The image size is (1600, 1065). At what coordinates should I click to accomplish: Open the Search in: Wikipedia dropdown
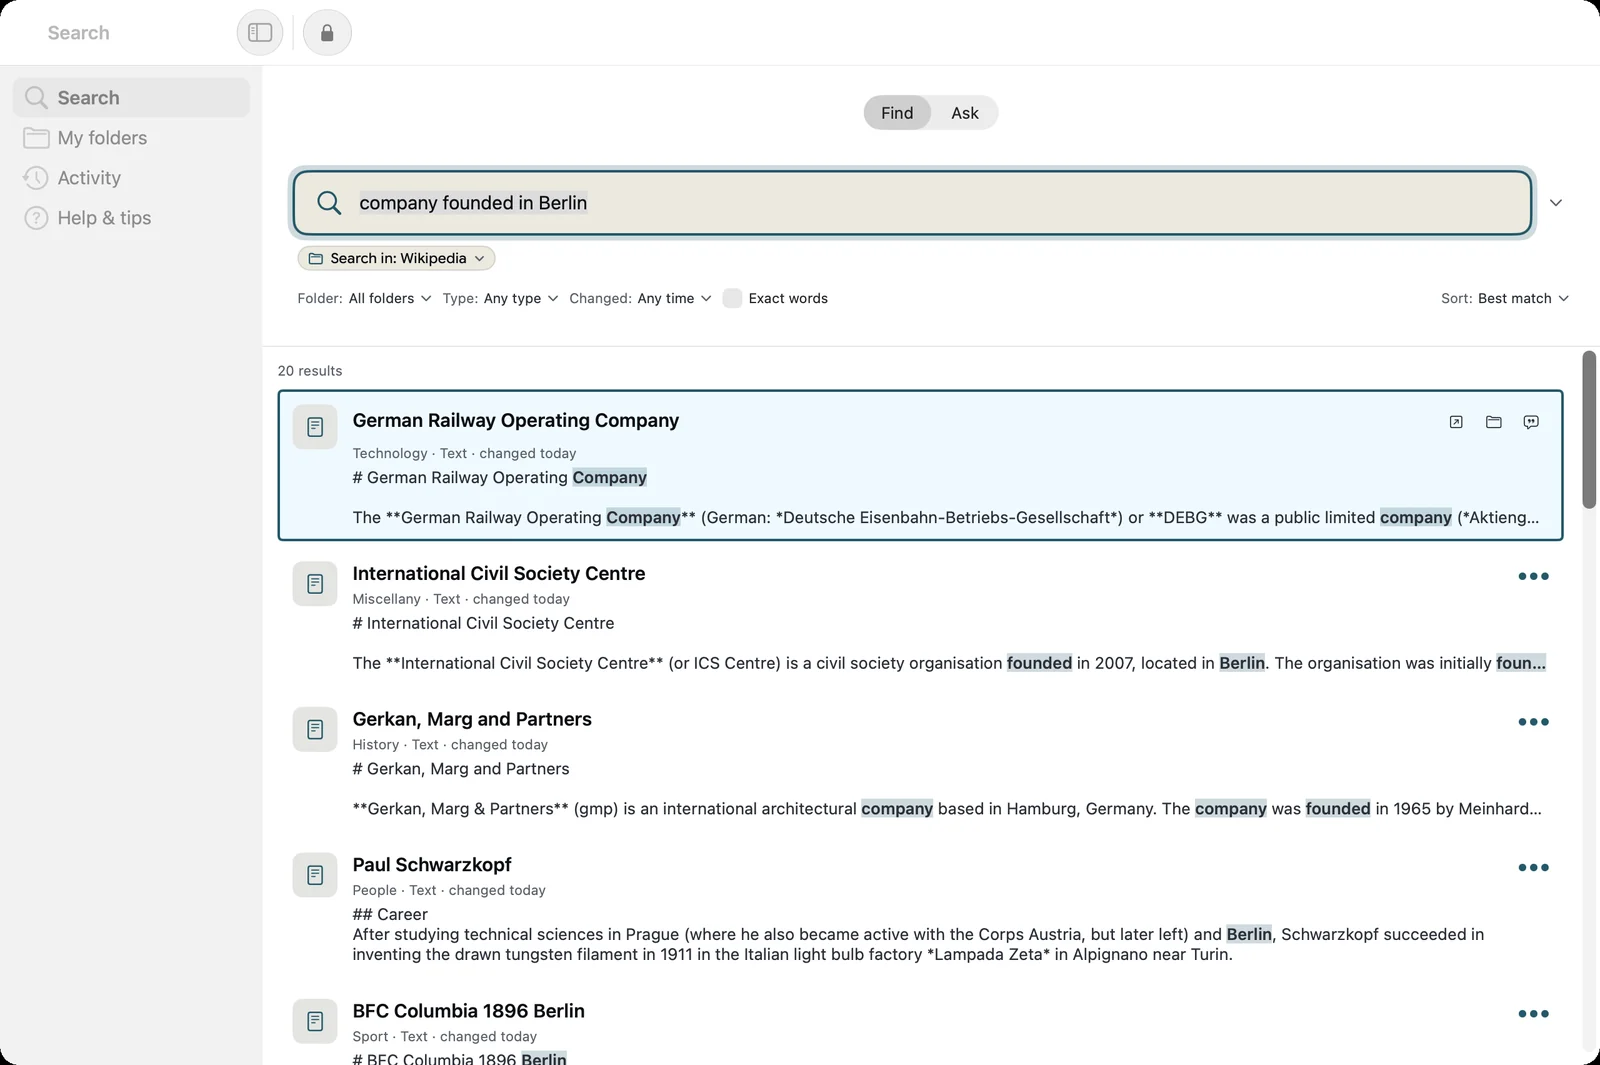tap(396, 258)
